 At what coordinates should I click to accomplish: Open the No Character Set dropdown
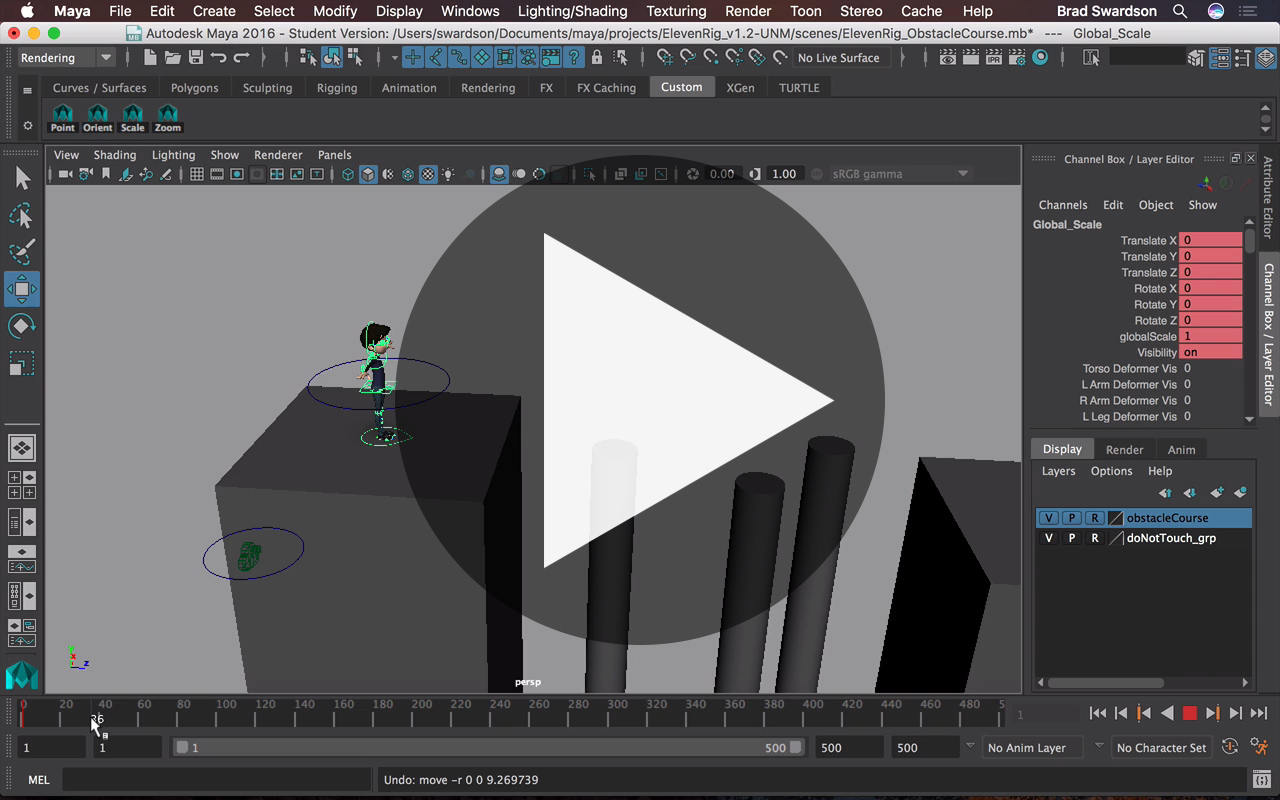coord(1160,747)
